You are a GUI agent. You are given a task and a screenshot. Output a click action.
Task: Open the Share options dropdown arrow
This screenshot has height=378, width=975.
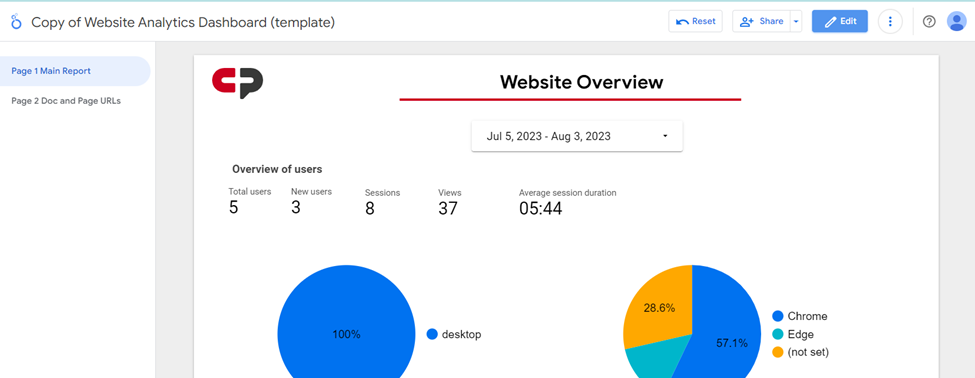pyautogui.click(x=796, y=21)
